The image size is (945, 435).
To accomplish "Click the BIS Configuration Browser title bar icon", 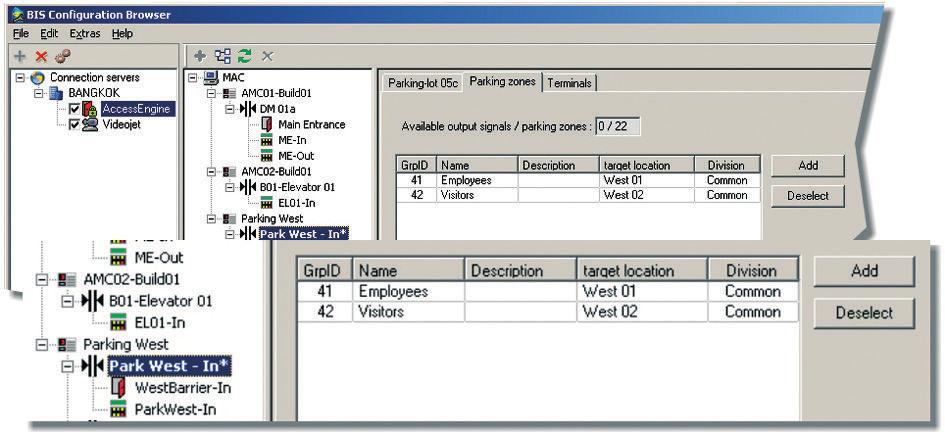I will point(18,14).
